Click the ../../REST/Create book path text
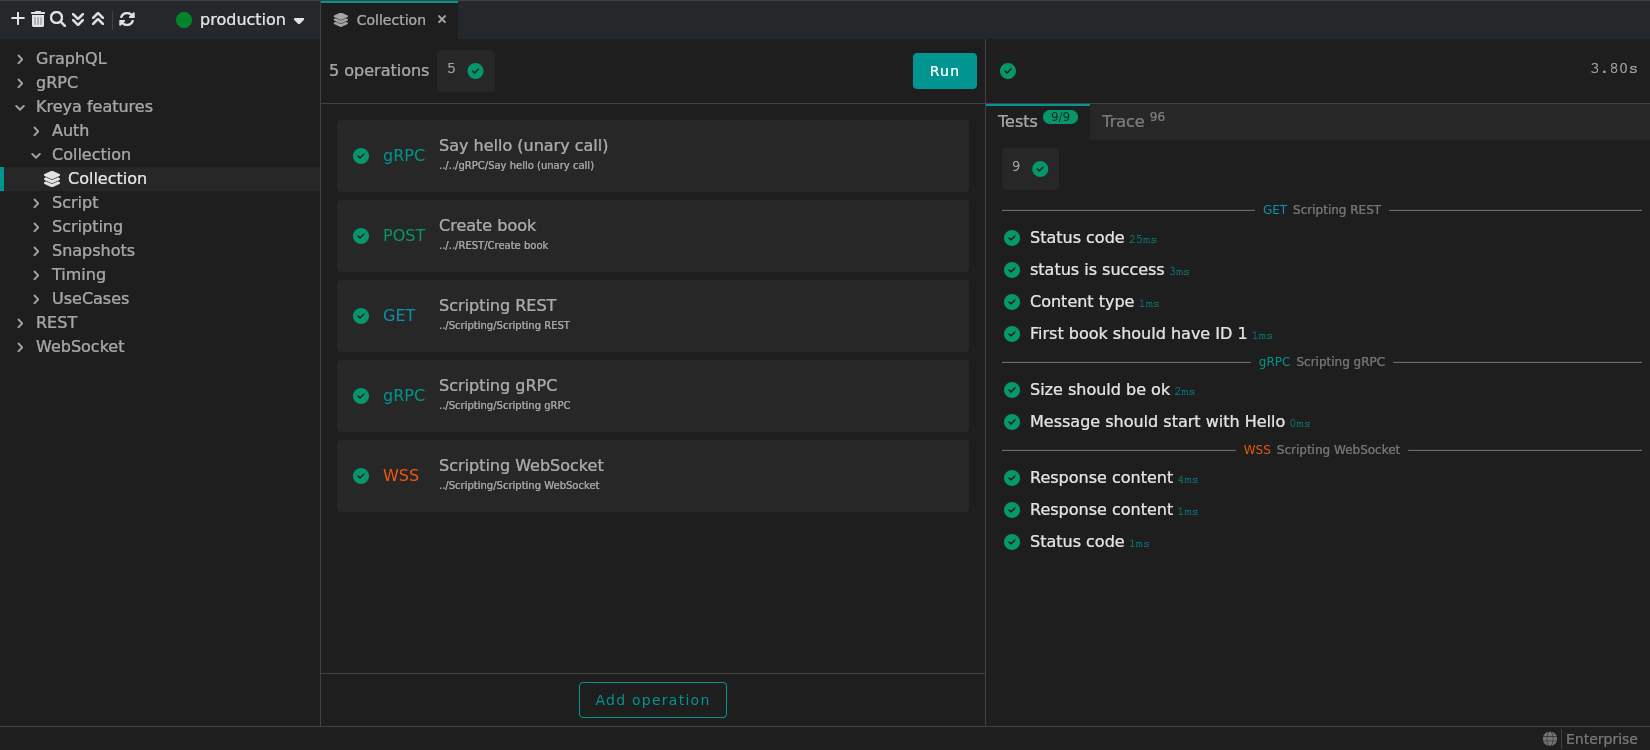1650x750 pixels. click(x=493, y=246)
